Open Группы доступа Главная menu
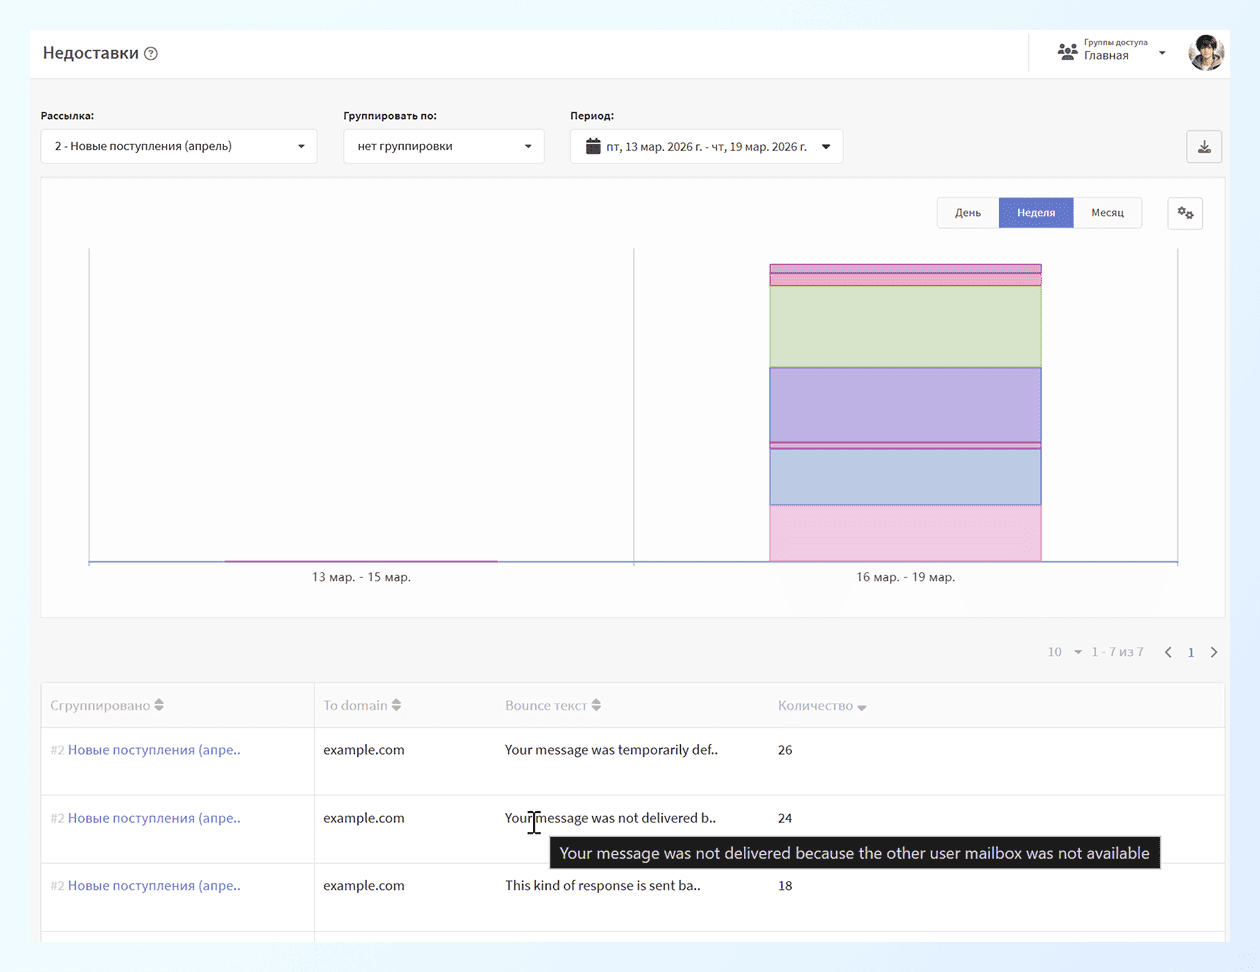The image size is (1260, 972). (x=1112, y=52)
